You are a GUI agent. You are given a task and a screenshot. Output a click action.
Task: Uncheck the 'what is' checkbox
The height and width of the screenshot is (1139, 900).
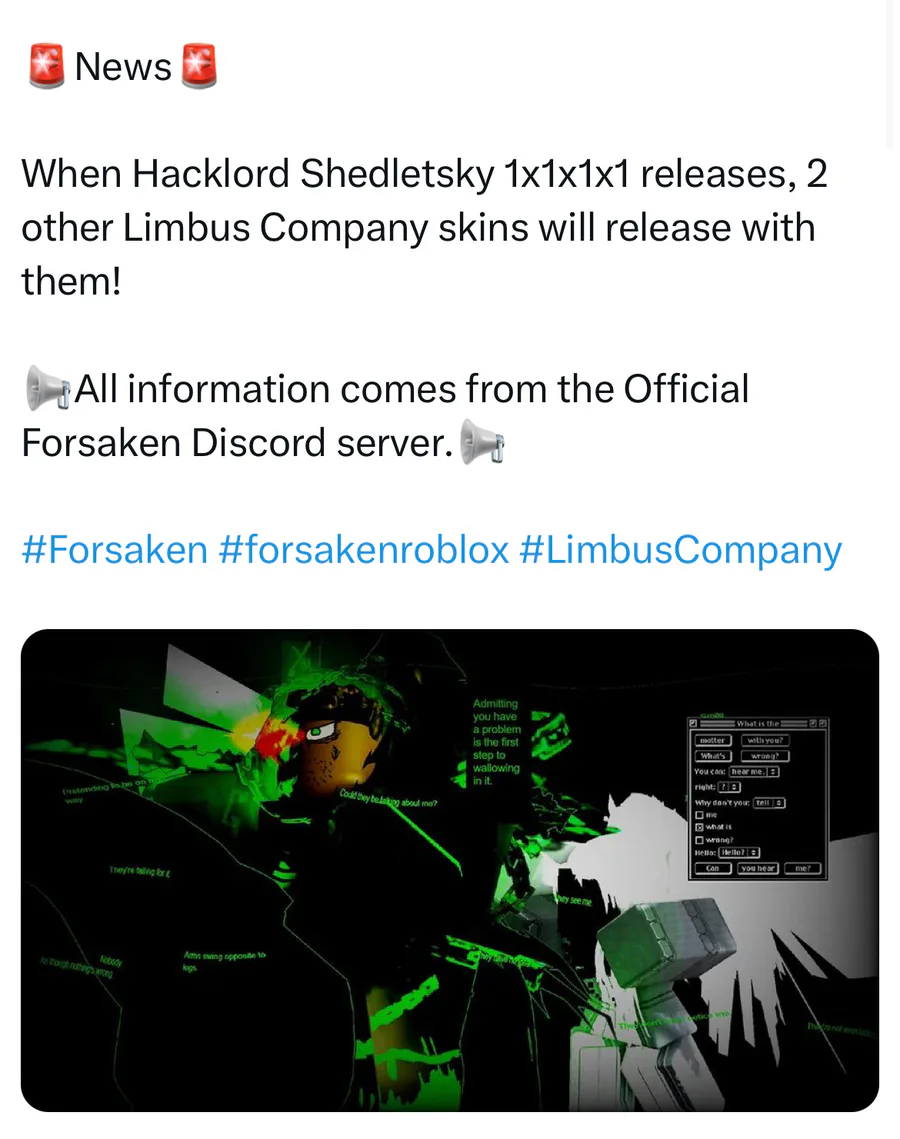pos(700,827)
